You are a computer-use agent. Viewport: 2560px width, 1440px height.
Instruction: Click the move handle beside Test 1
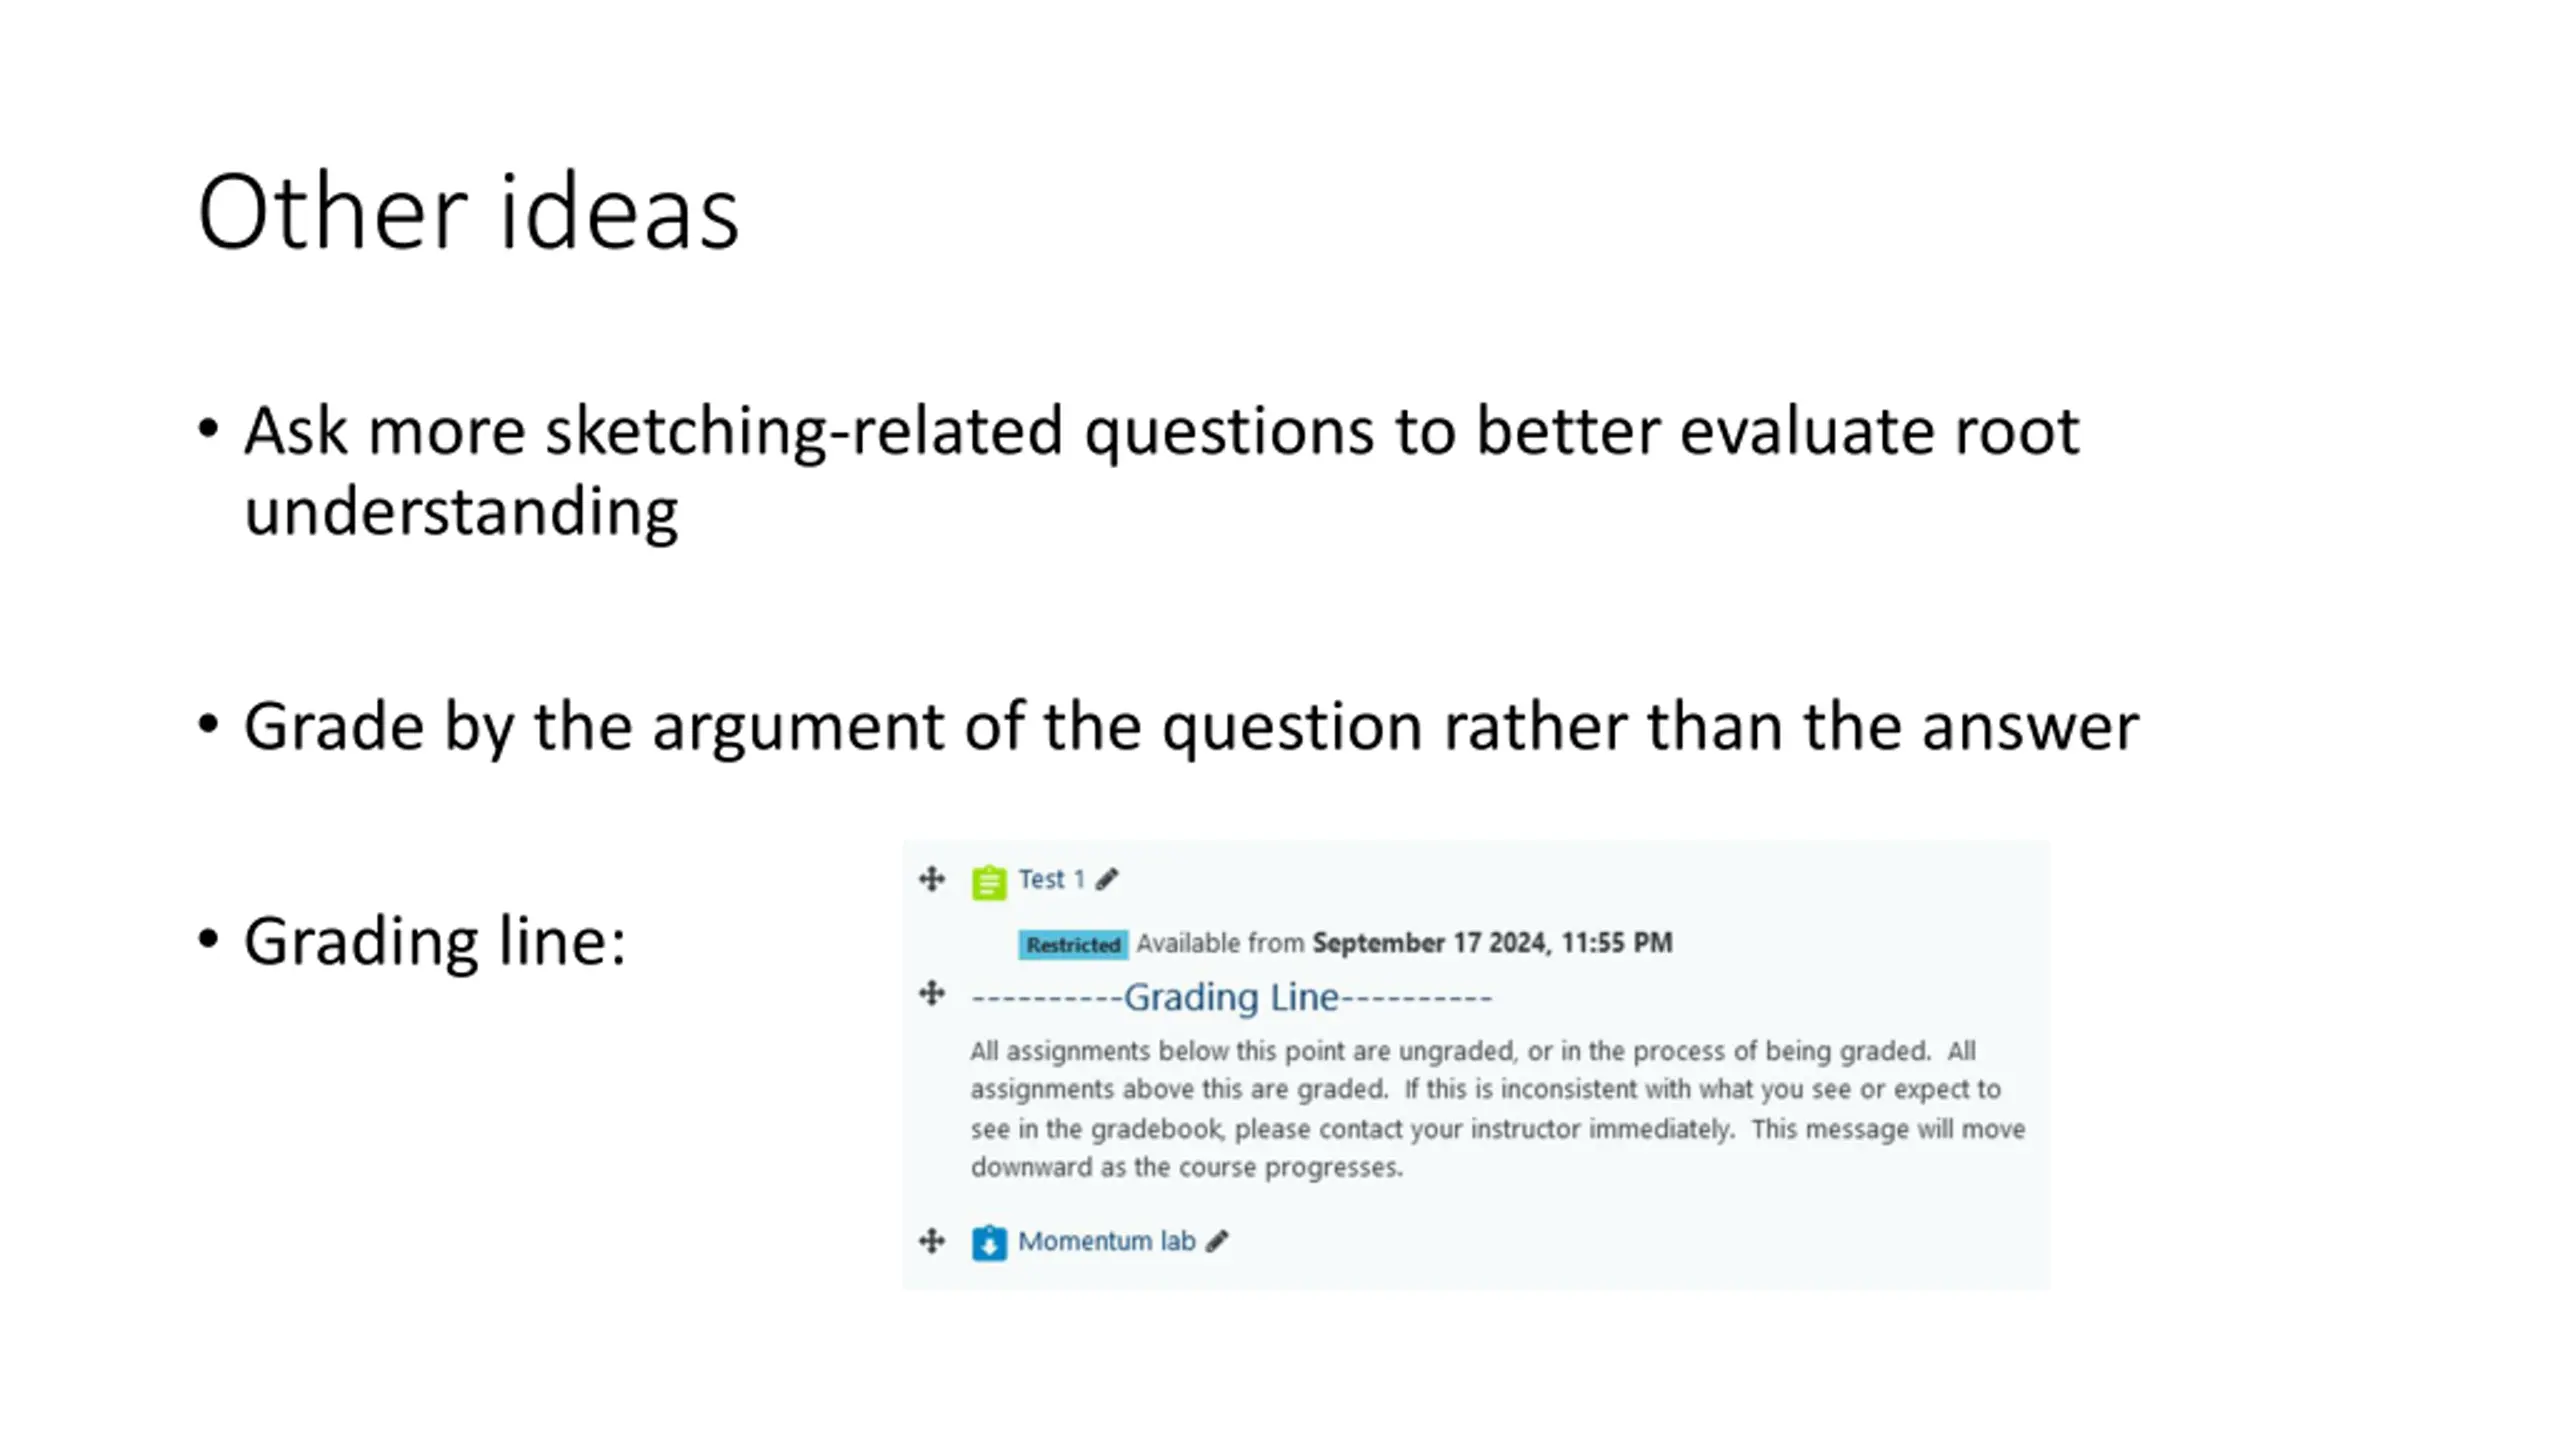931,879
